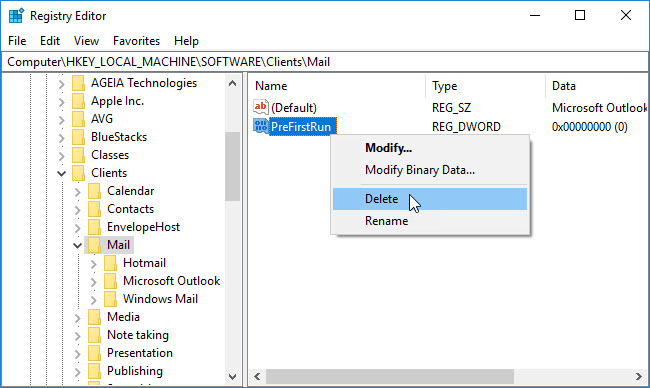Choose Rename in the context menu
The width and height of the screenshot is (650, 388).
click(430, 221)
